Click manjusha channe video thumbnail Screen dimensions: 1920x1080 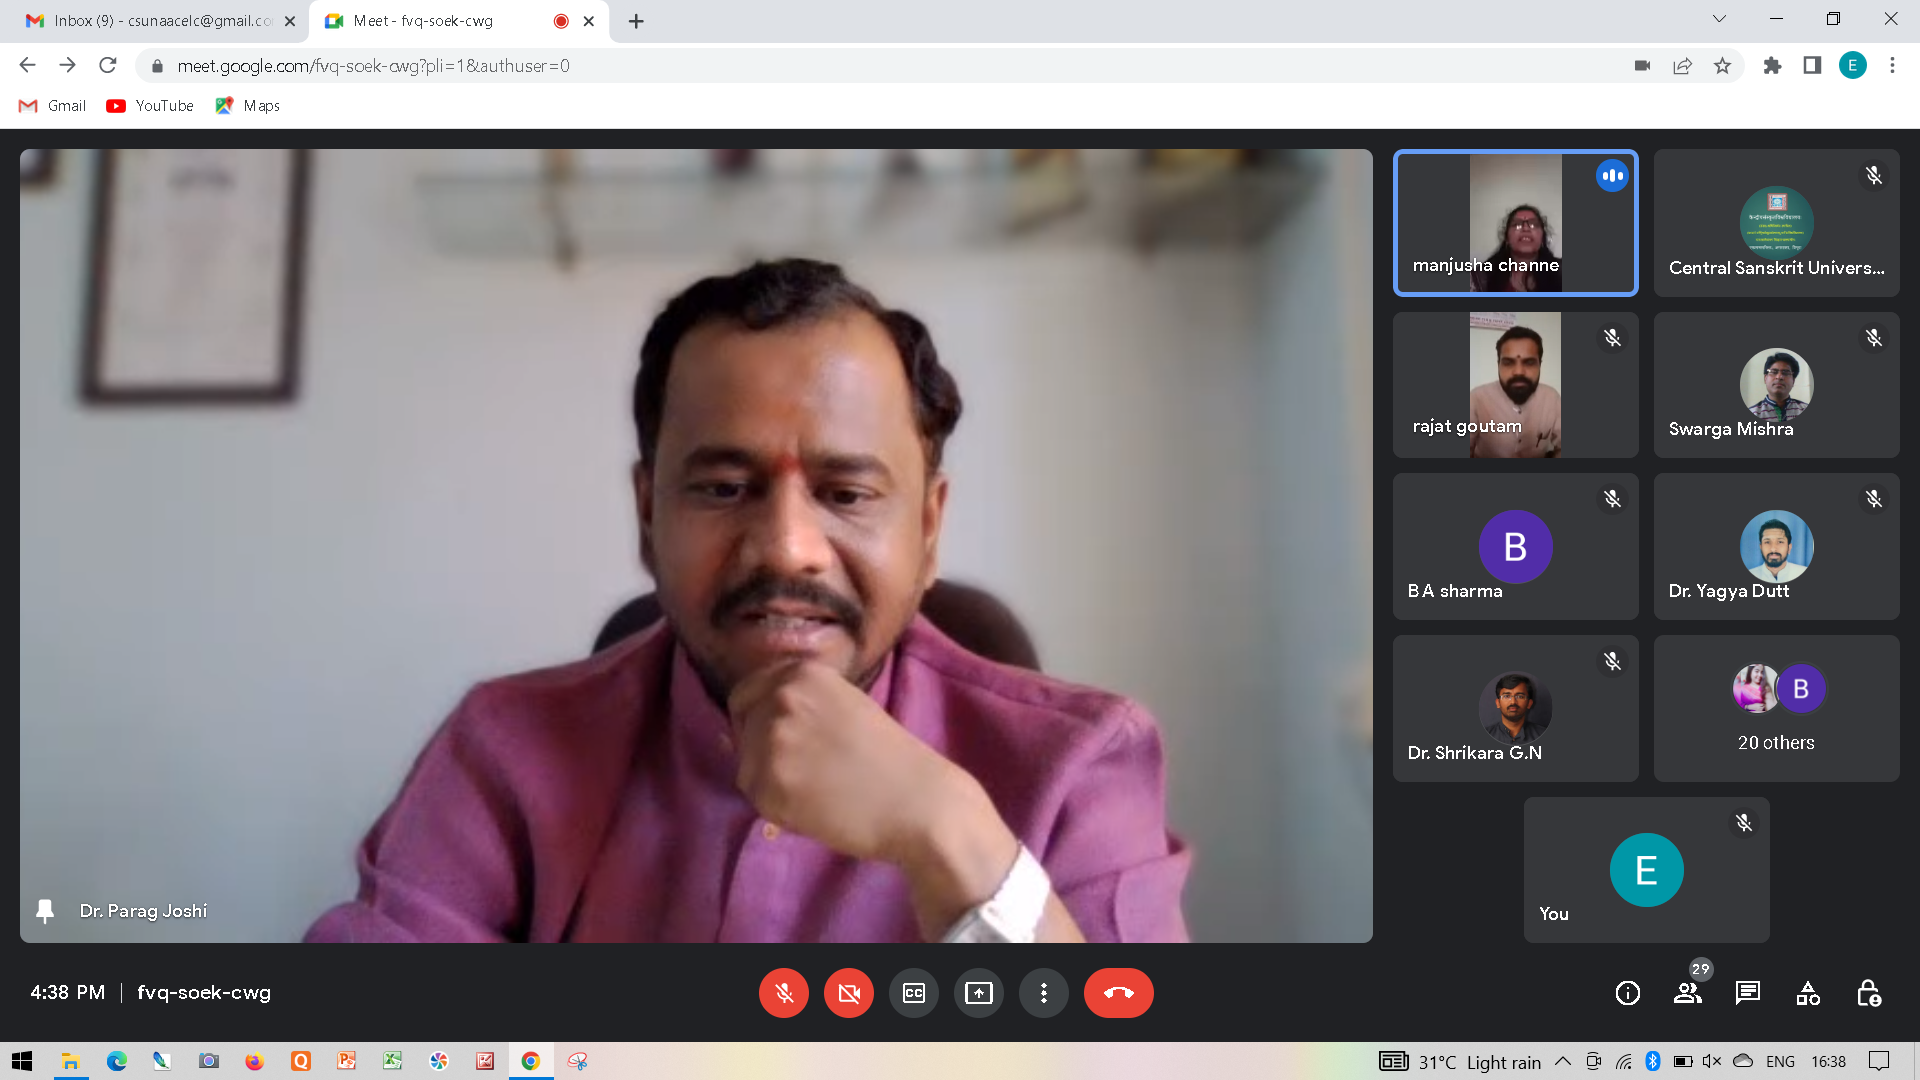1515,223
